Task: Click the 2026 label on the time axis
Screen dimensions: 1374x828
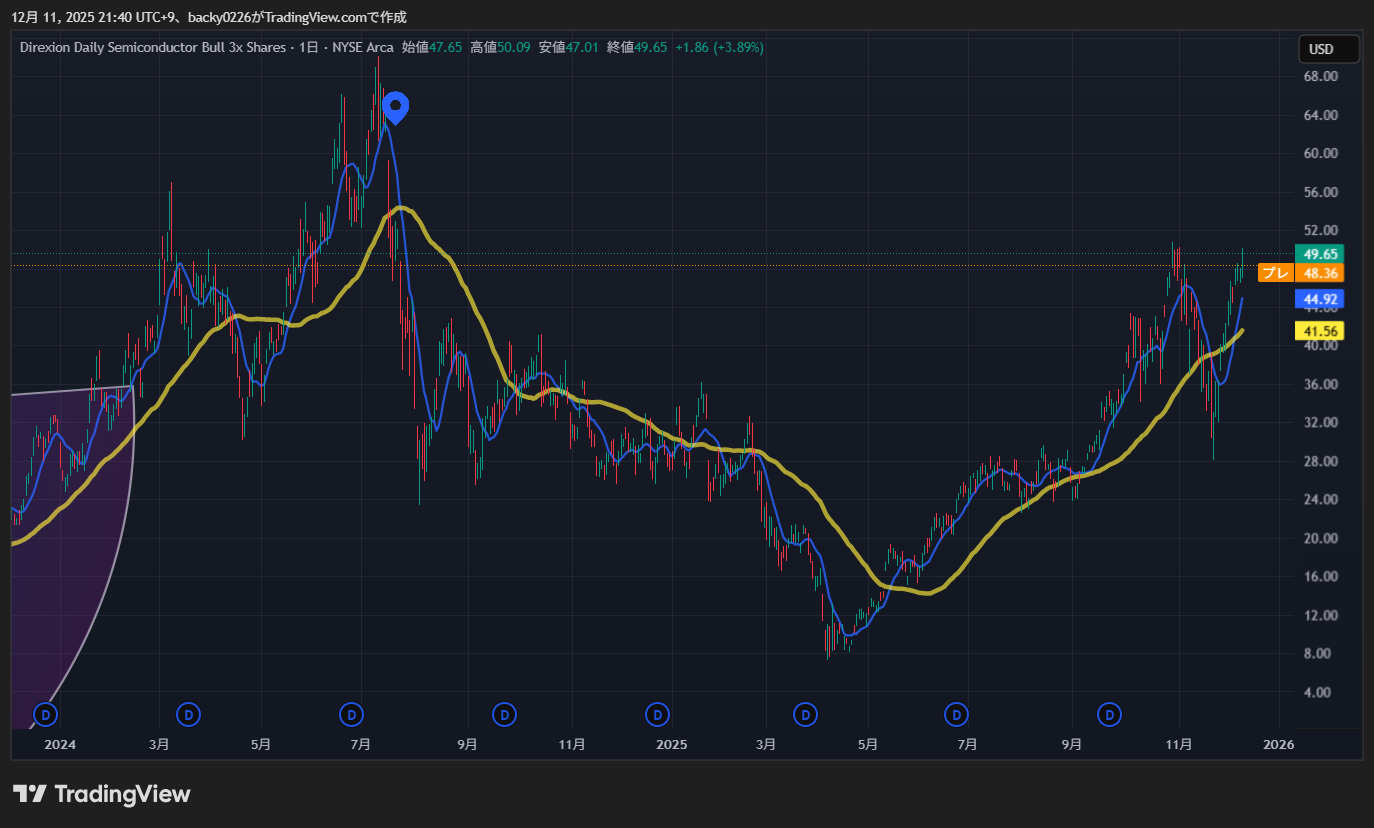Action: [1278, 745]
